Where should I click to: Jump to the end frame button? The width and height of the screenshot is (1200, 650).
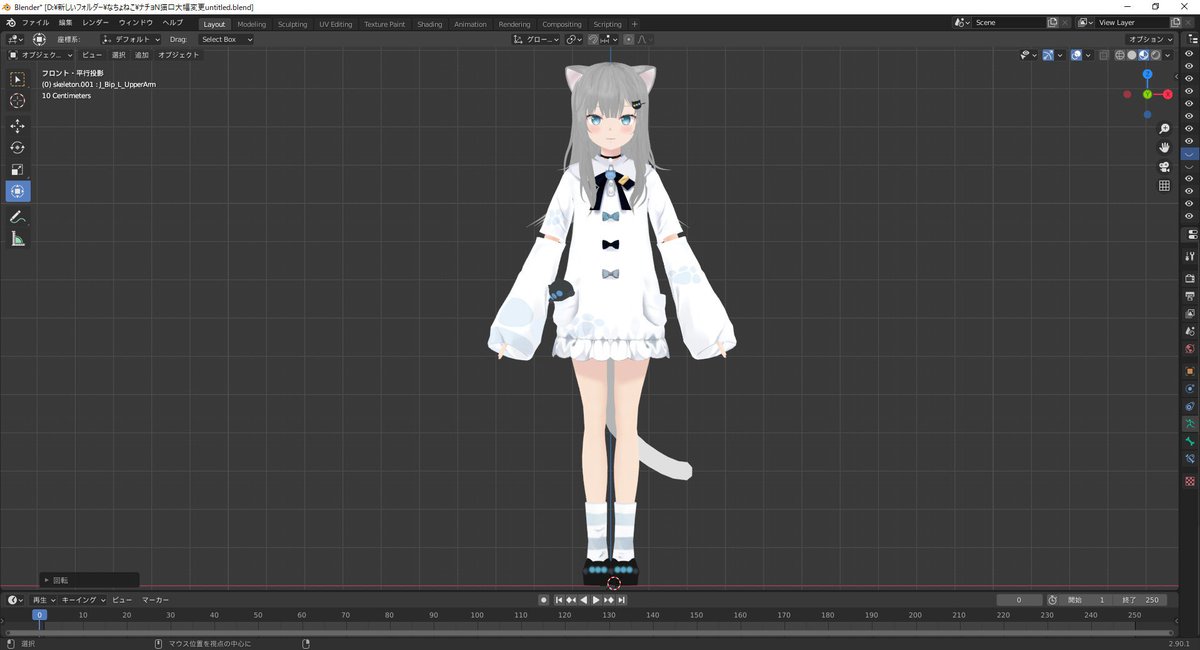pyautogui.click(x=622, y=600)
